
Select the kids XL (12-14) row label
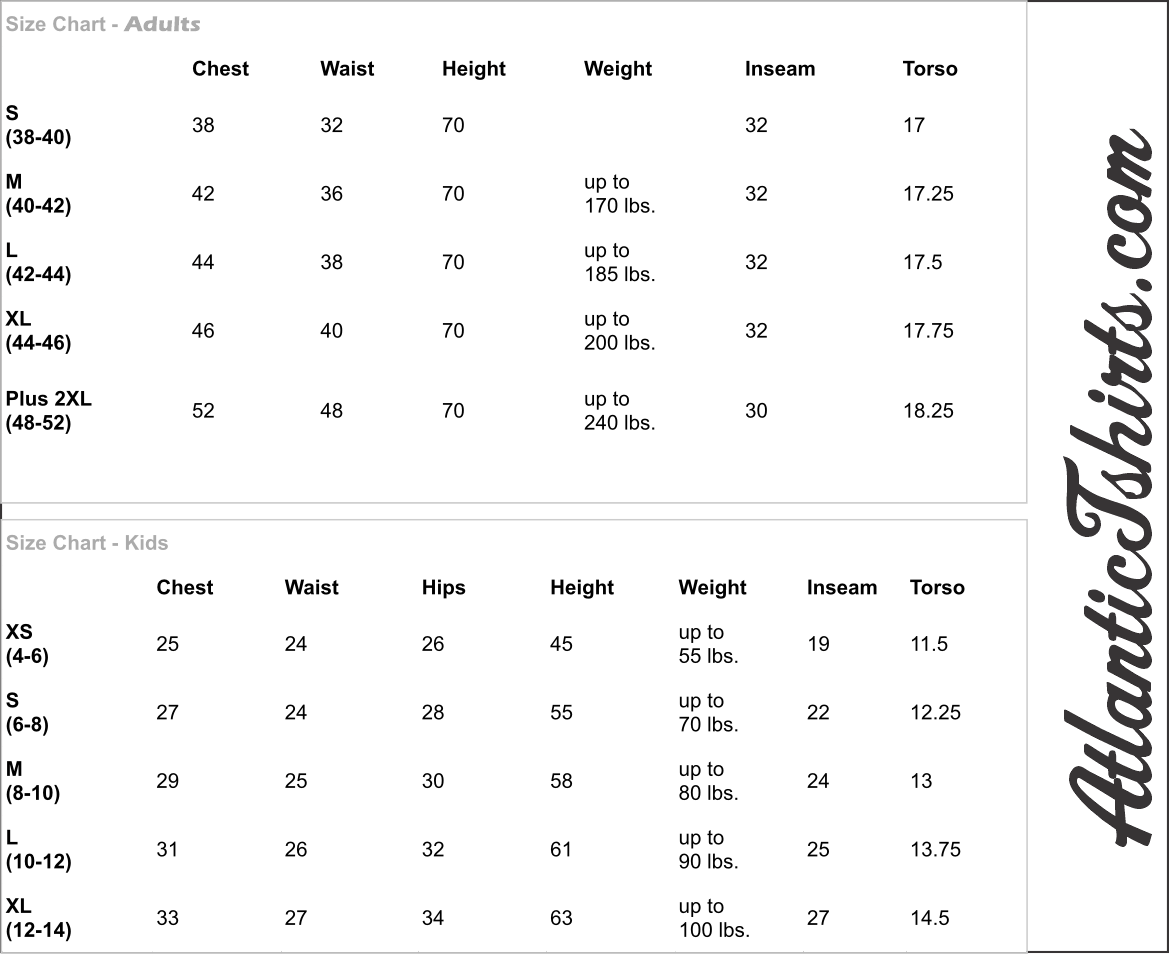[x=38, y=918]
